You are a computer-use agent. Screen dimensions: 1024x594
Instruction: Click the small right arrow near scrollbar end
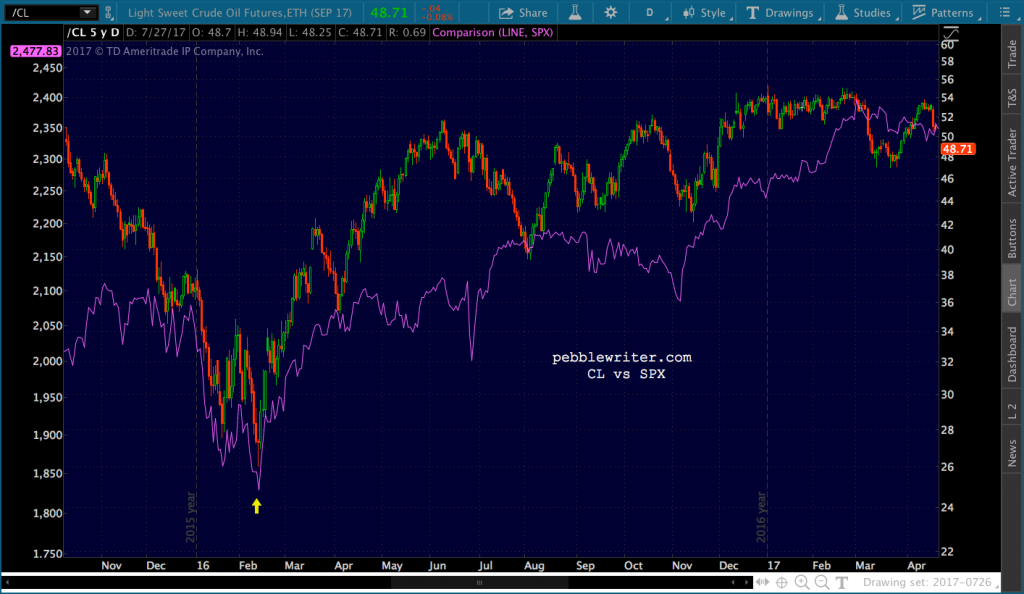[746, 582]
